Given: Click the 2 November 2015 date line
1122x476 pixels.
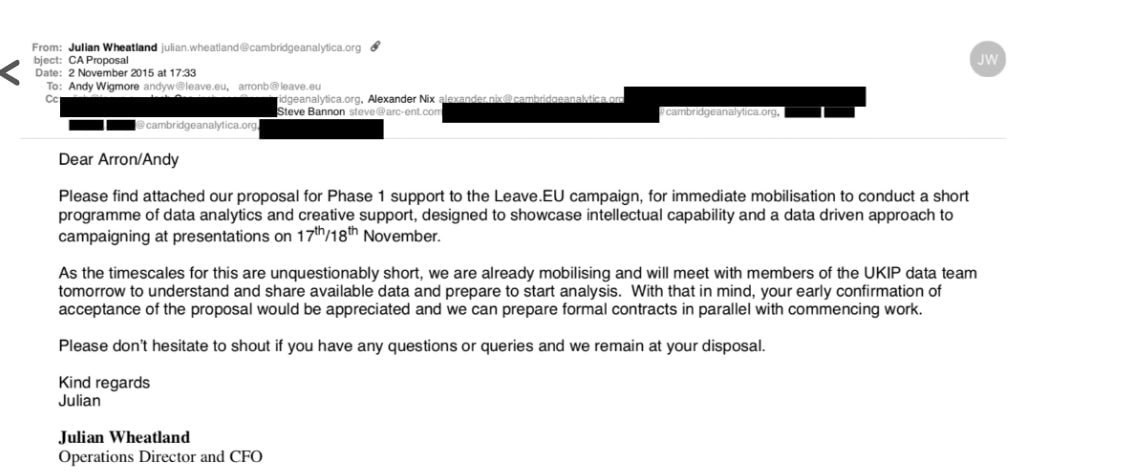Looking at the screenshot, I should 132,73.
